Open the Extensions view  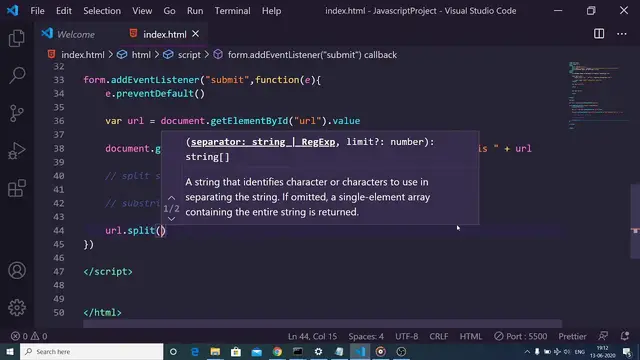(x=17, y=188)
